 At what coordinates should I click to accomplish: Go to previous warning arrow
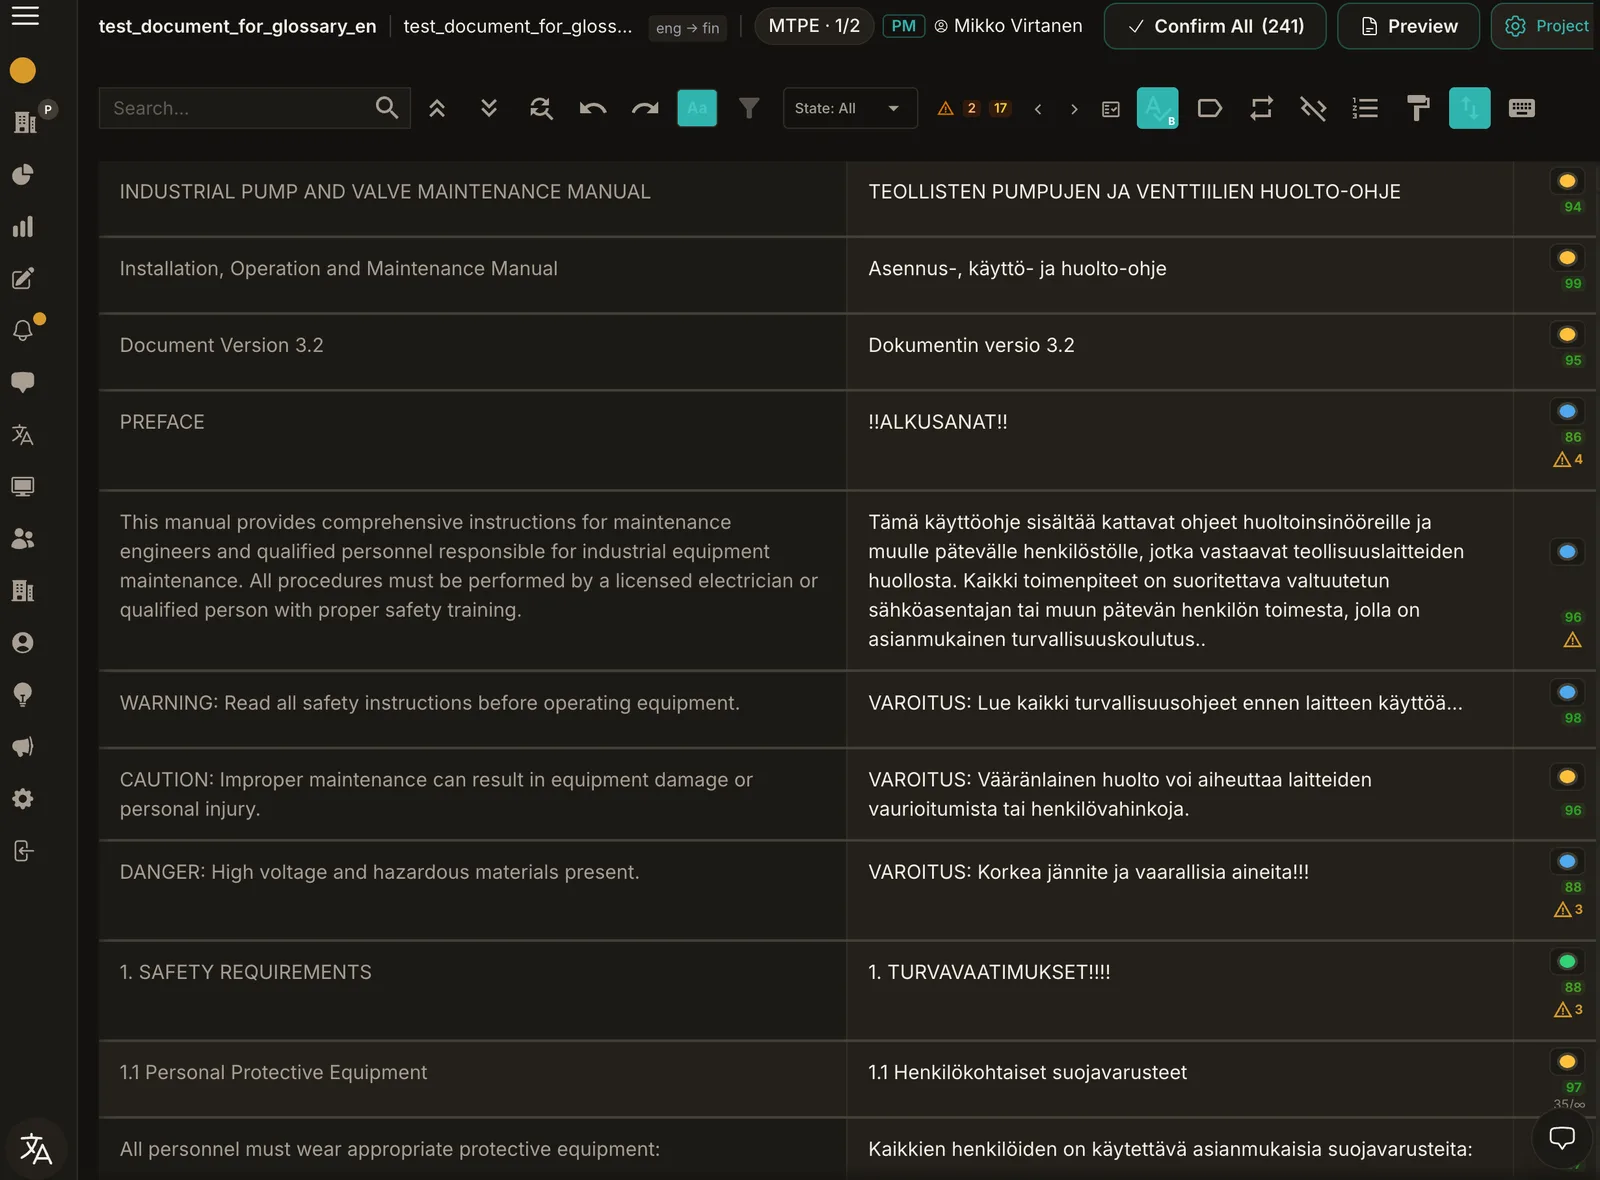(1038, 109)
